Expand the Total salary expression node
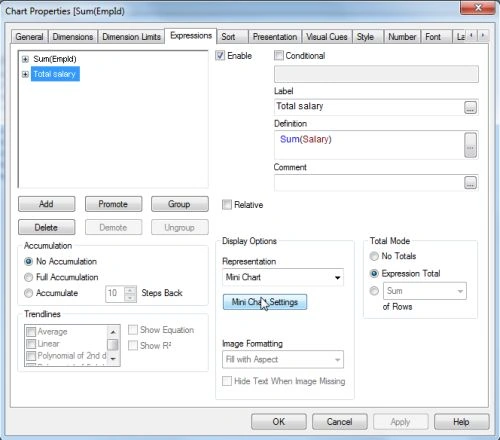Screen dimensions: 500x440 click(x=25, y=74)
